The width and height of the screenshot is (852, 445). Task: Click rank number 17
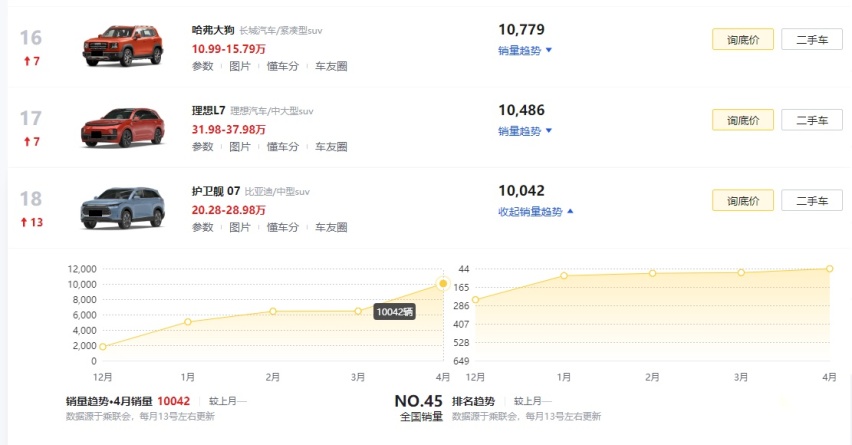[x=30, y=118]
